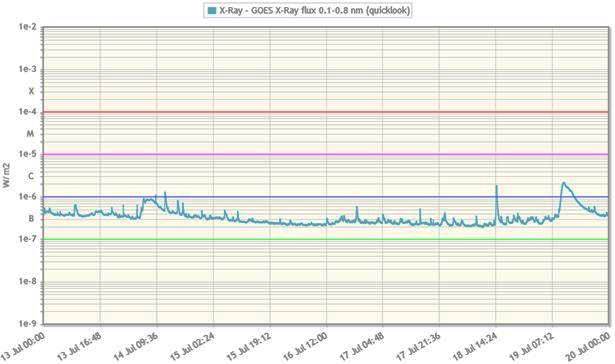The height and width of the screenshot is (364, 615).
Task: Click the teal X-Ray legend color swatch
Action: [x=211, y=11]
